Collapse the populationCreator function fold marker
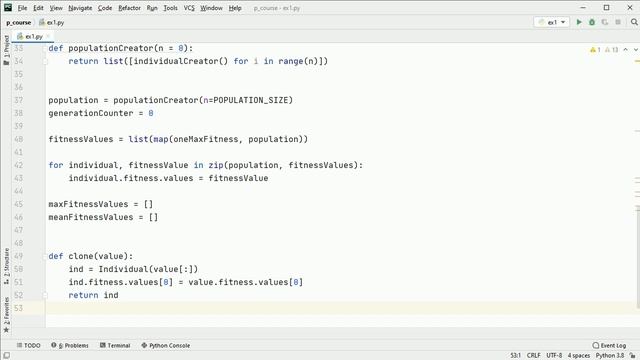This screenshot has height=360, width=640. (x=45, y=49)
